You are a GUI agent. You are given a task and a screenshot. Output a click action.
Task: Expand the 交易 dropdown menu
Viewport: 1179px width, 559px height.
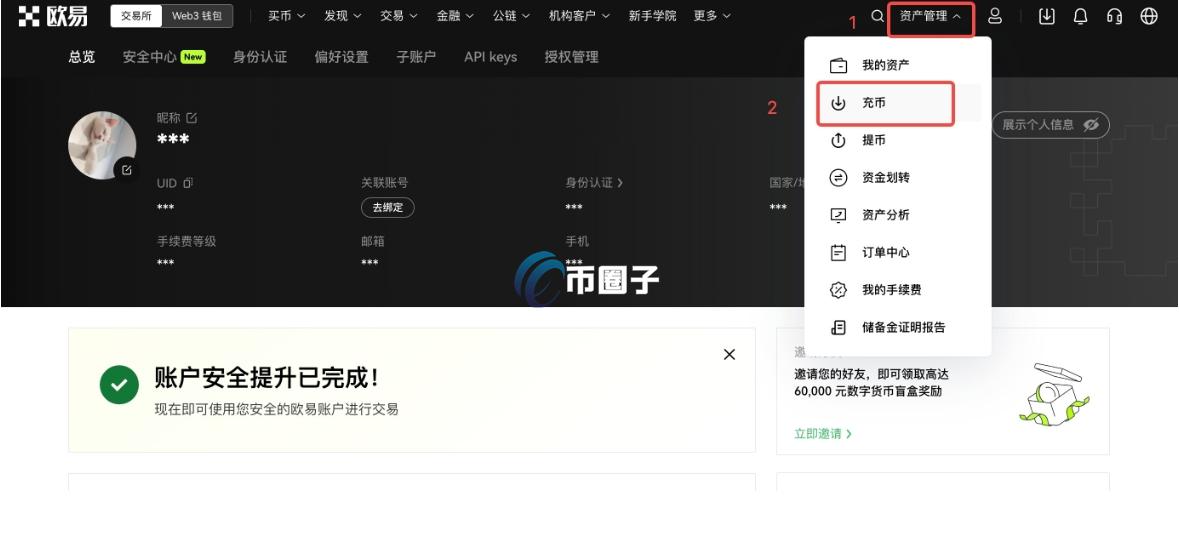[399, 16]
